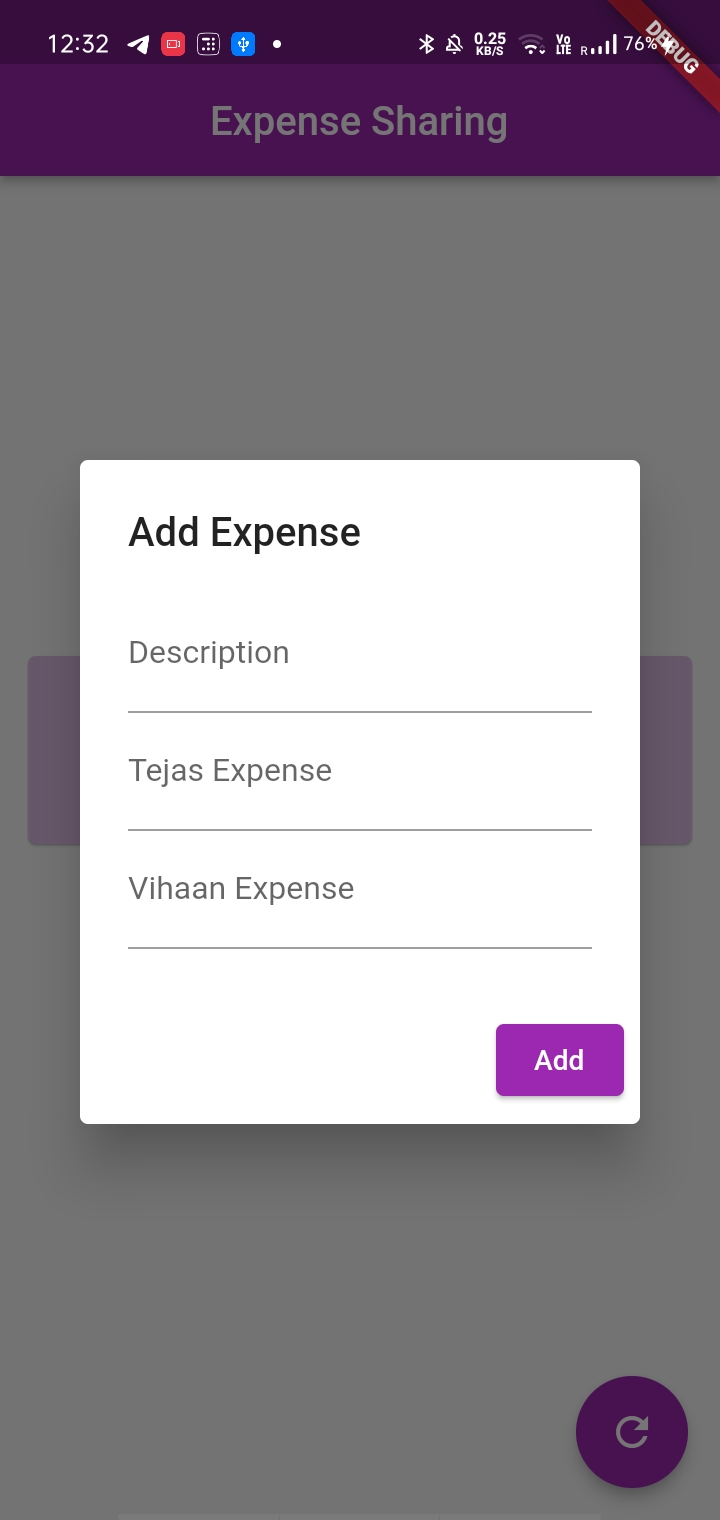Select the screen recorder icon in status bar
Screen dimensions: 720x1520
coord(173,44)
